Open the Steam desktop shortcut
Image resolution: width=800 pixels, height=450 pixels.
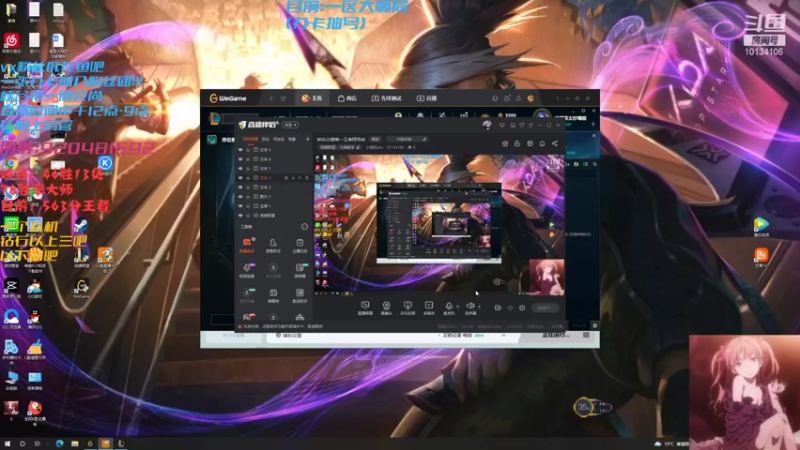click(x=81, y=224)
